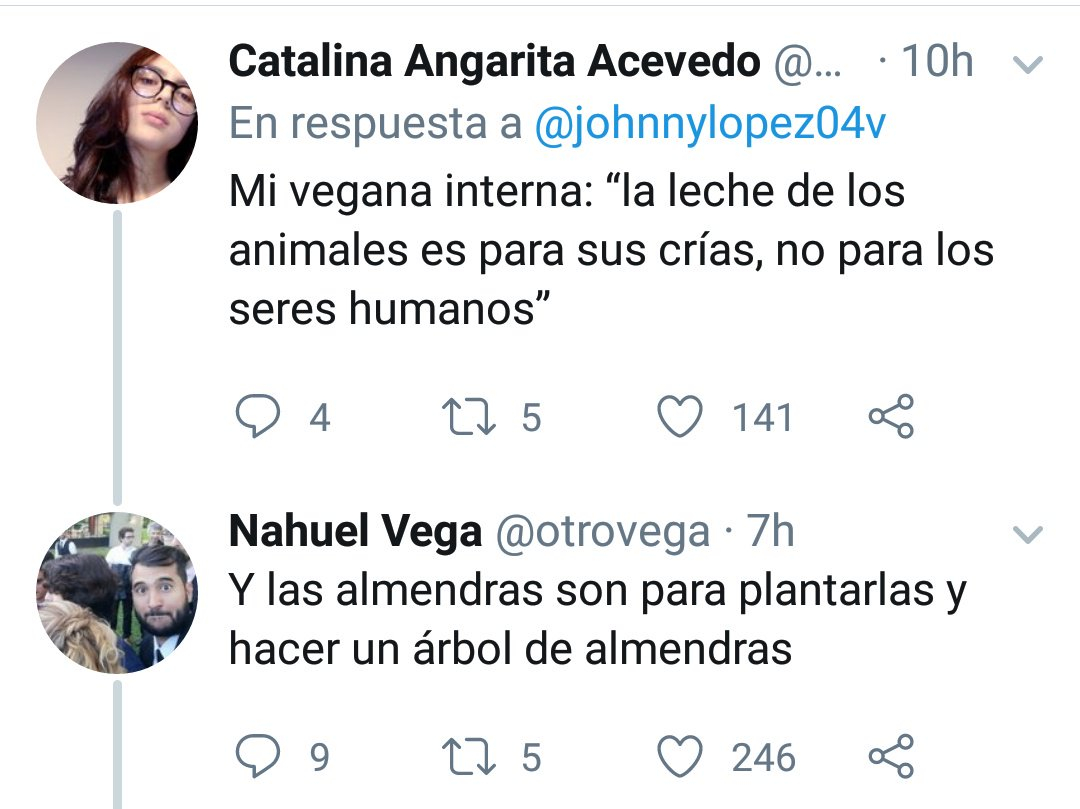Reply to Nahuel Vega's tweet
This screenshot has height=809, width=1080.
pos(258,757)
